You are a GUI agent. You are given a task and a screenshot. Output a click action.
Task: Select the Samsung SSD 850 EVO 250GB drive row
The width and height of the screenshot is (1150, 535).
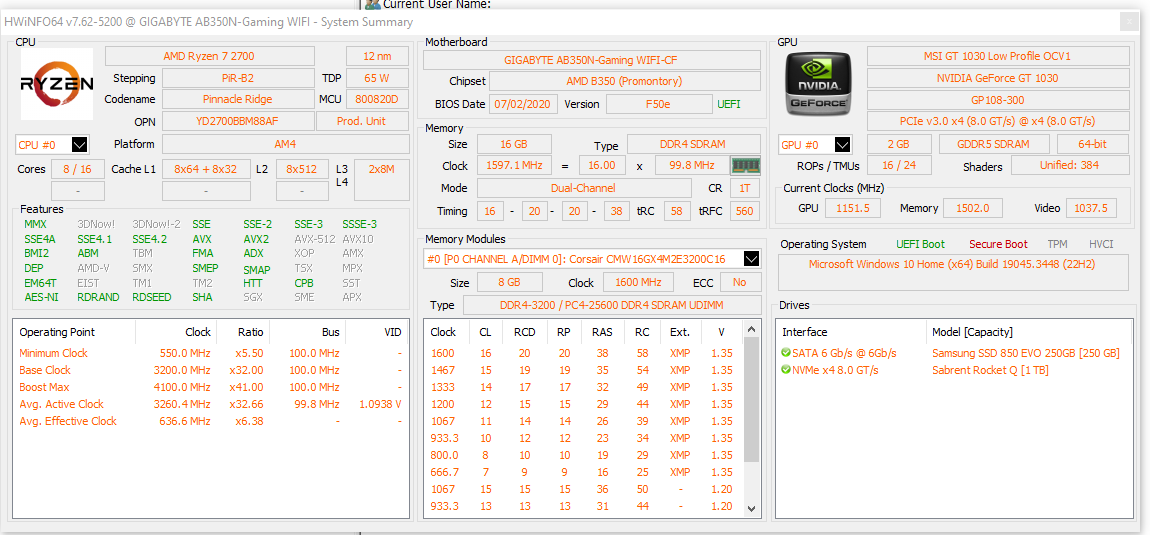pos(952,353)
